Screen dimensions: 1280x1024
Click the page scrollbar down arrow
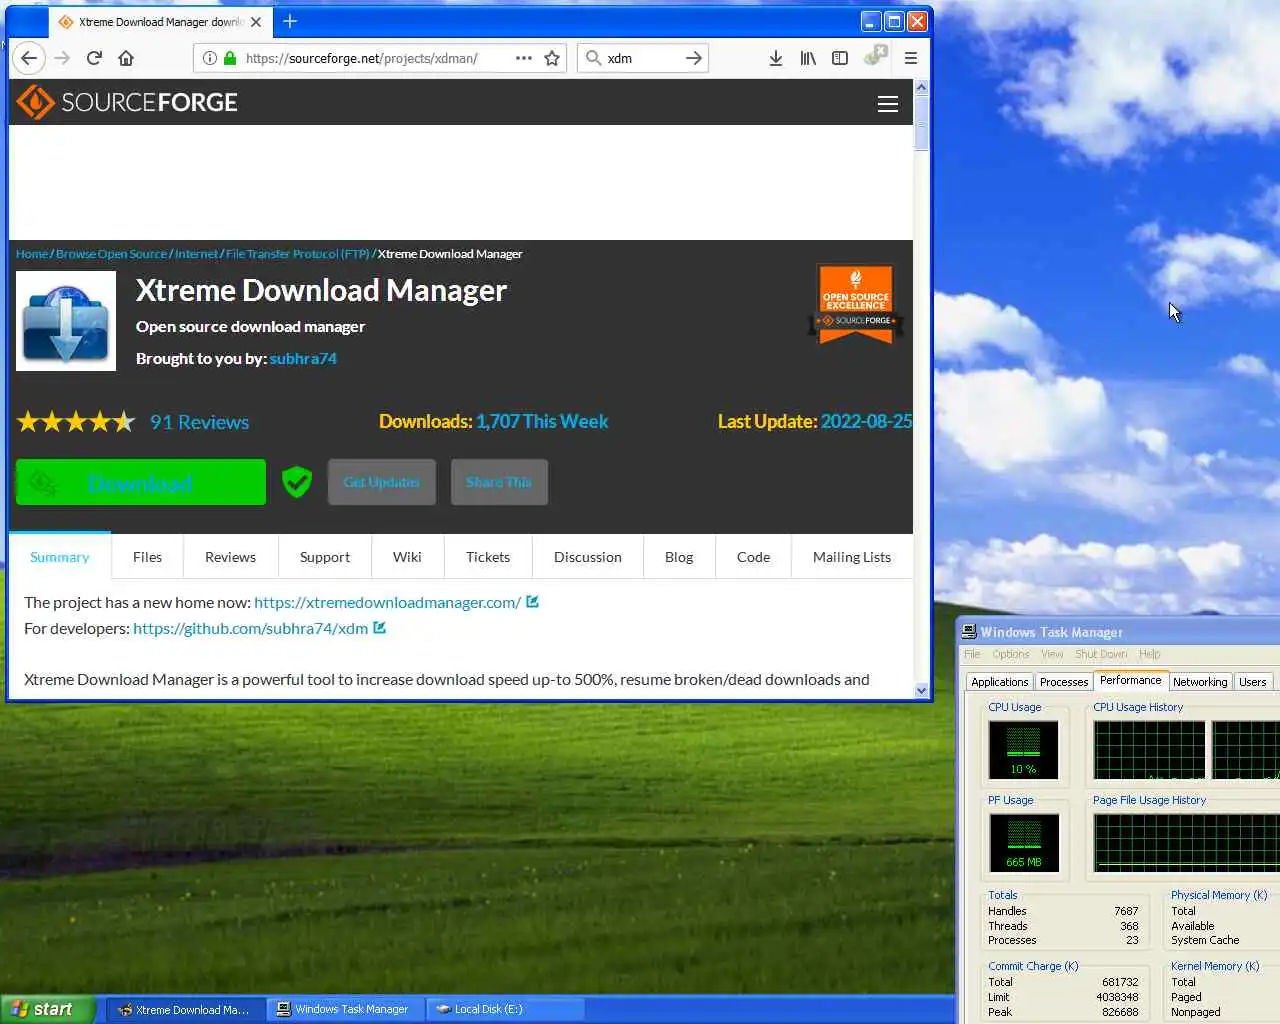click(x=921, y=690)
